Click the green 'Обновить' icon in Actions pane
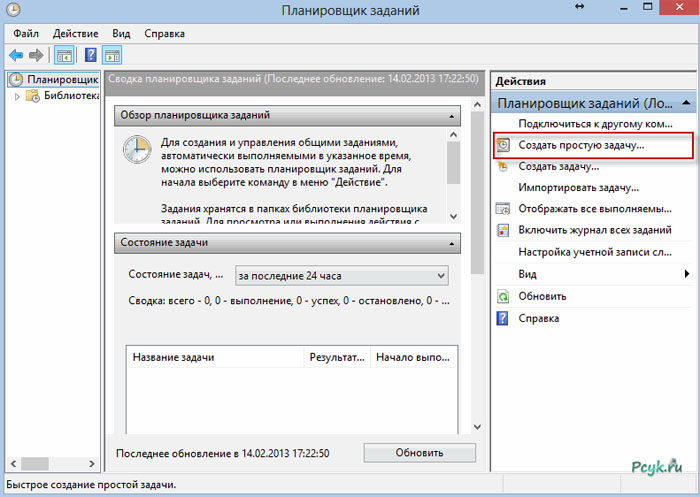This screenshot has height=497, width=700. [504, 297]
